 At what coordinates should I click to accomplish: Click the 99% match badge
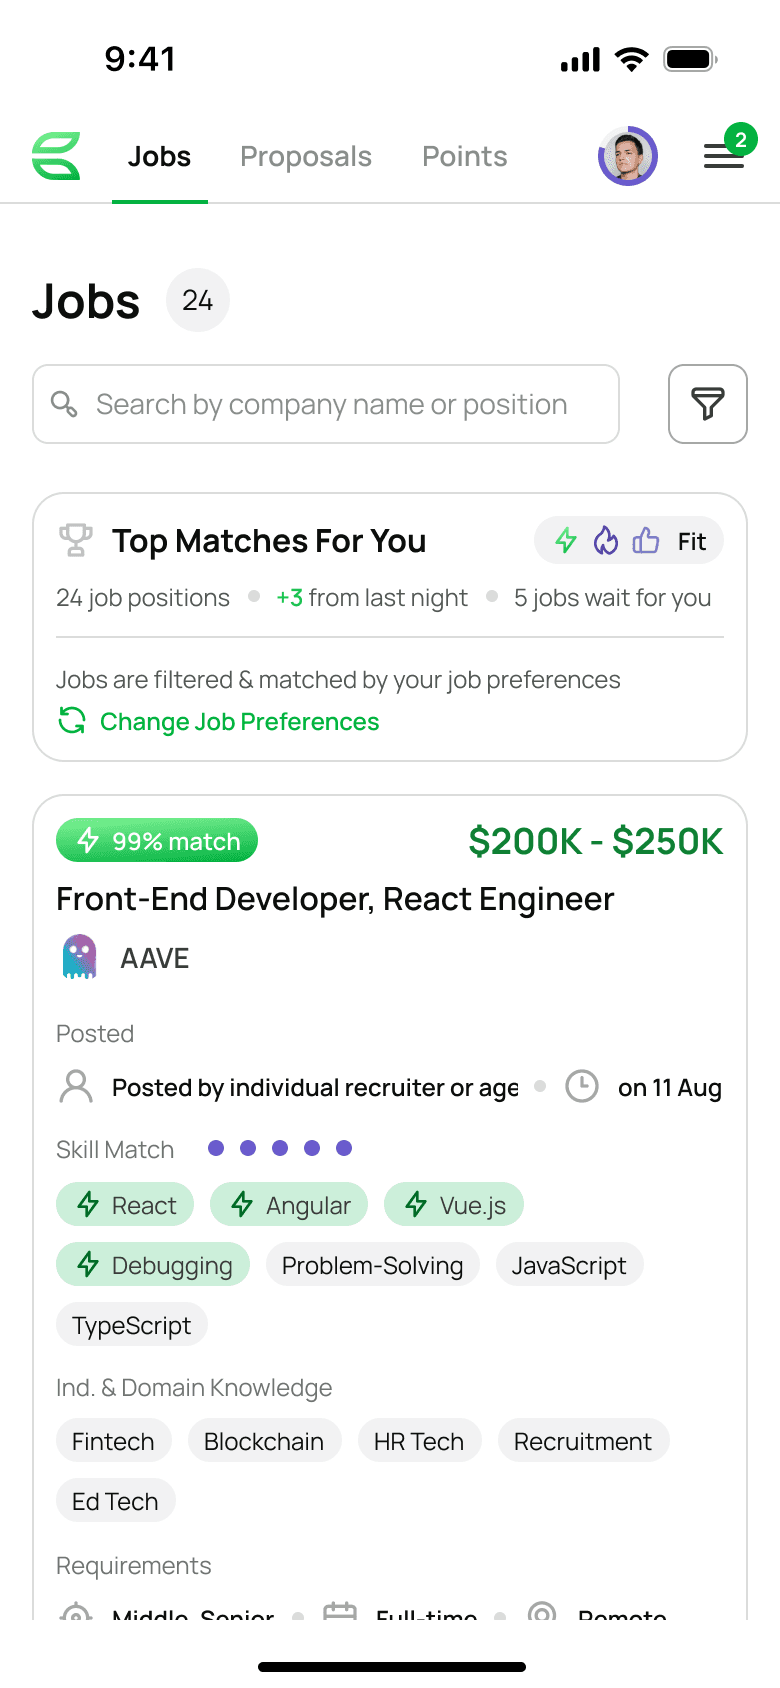[x=157, y=841]
